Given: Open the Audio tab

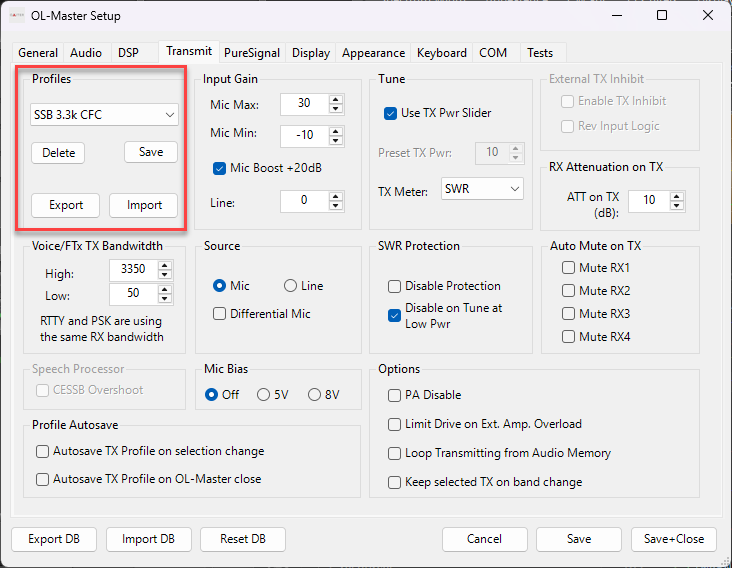Looking at the screenshot, I should click(x=86, y=53).
